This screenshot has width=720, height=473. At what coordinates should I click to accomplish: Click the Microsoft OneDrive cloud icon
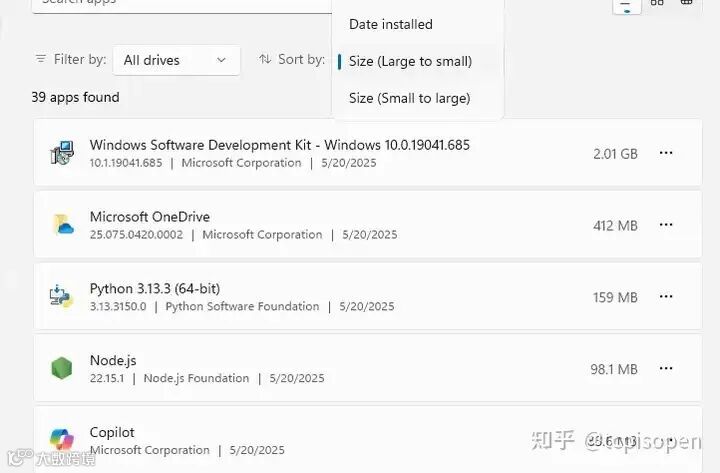pos(63,225)
